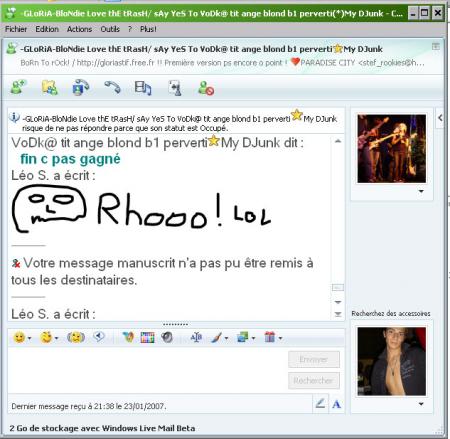Launch the games chess-piece icon
This screenshot has width=450, height=439.
[x=175, y=88]
